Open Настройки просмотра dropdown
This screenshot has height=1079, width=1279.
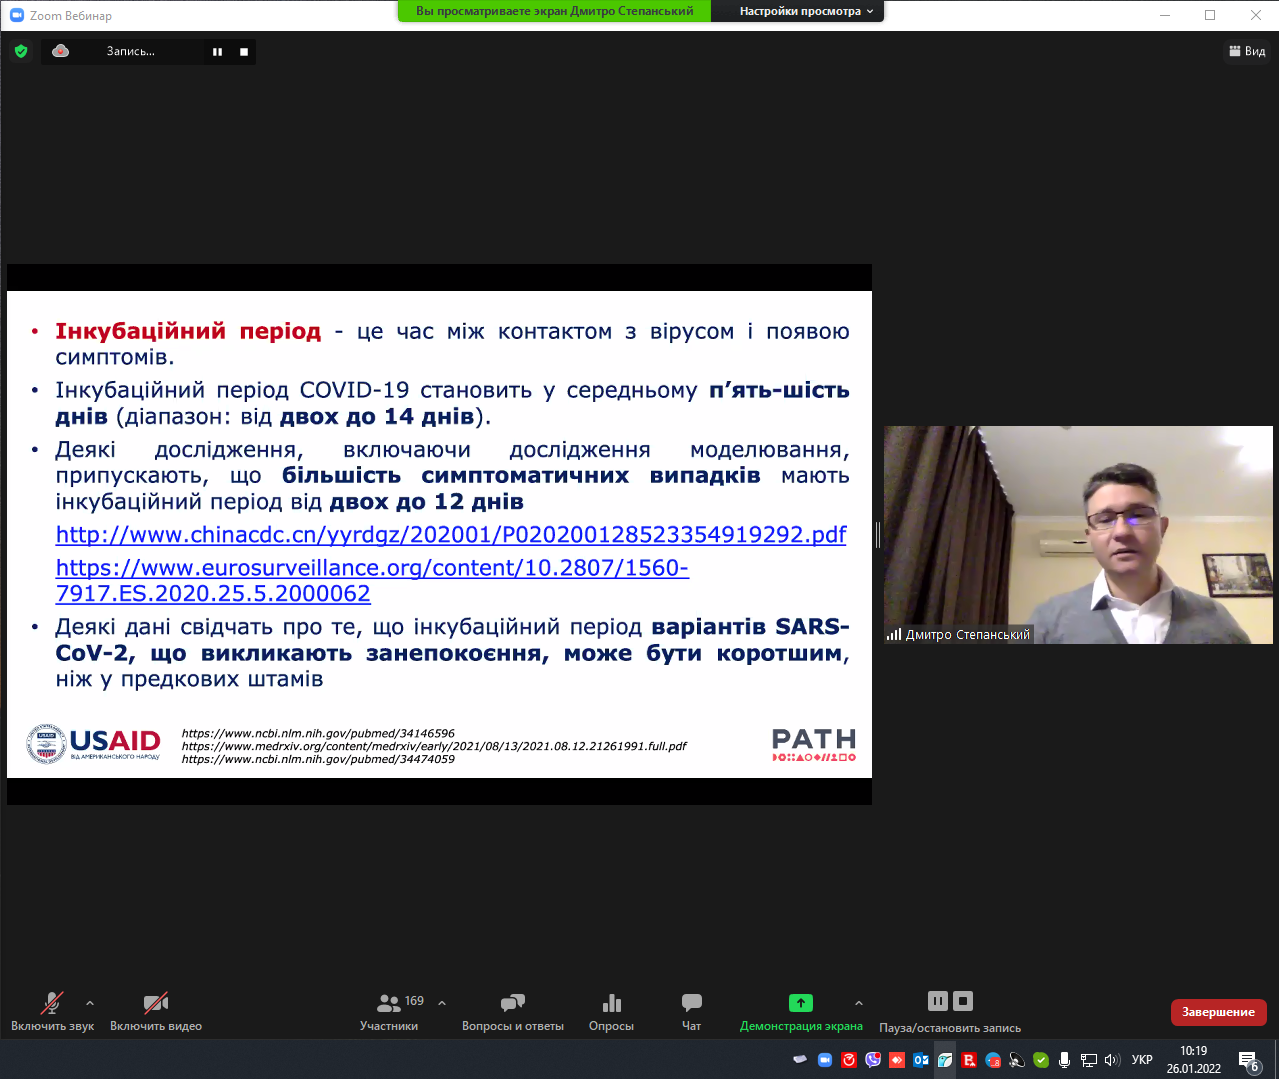tap(805, 11)
